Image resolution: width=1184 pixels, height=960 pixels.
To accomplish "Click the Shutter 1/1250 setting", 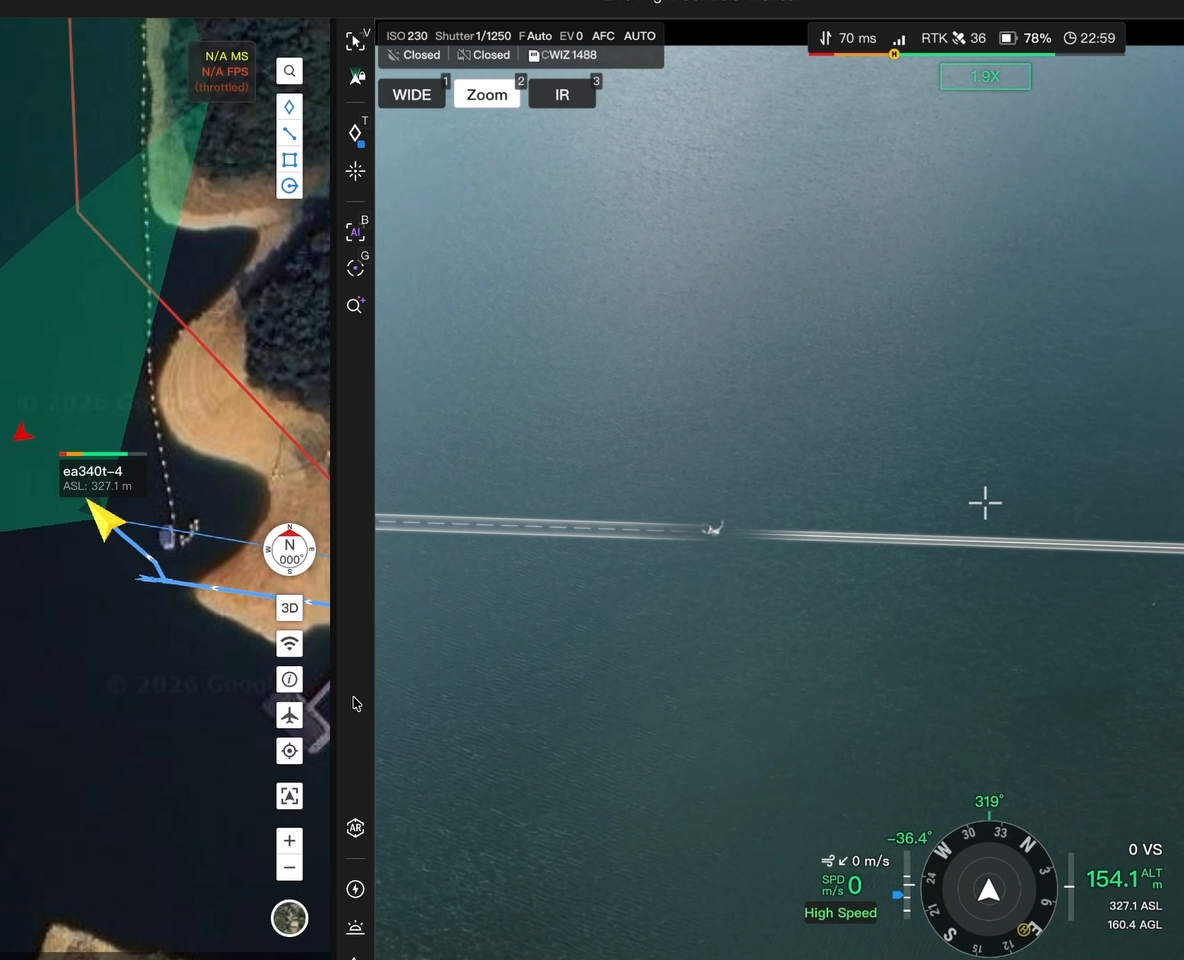I will [473, 36].
